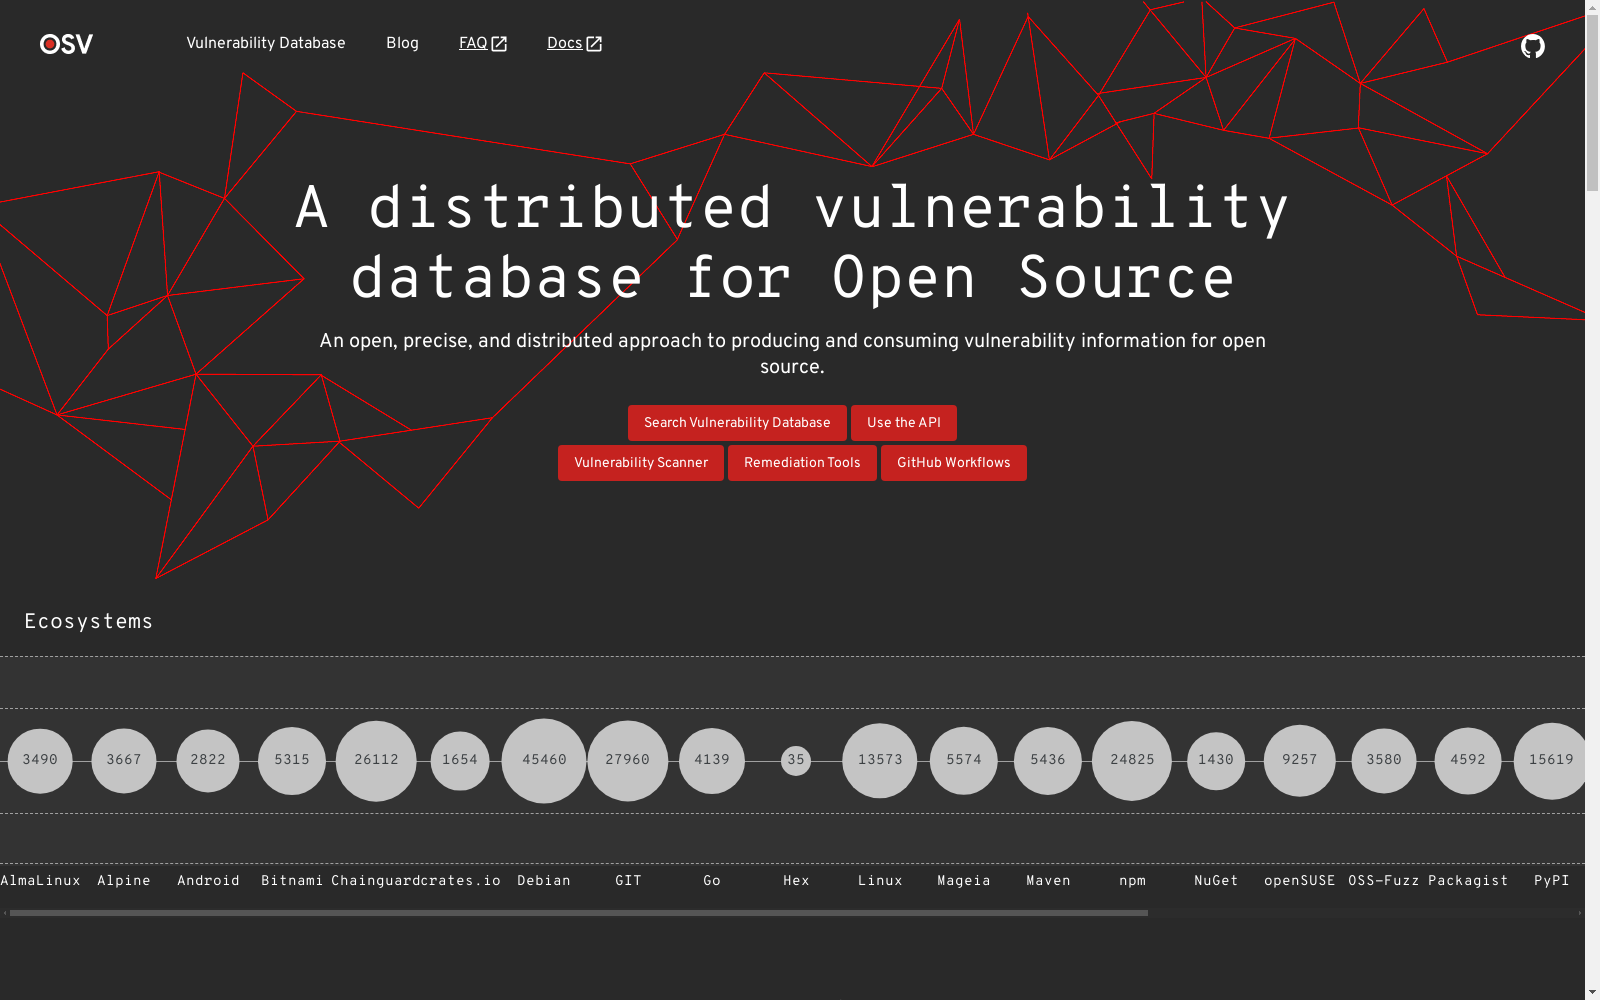Image resolution: width=1600 pixels, height=1000 pixels.
Task: Click the Use the API button
Action: [x=904, y=423]
